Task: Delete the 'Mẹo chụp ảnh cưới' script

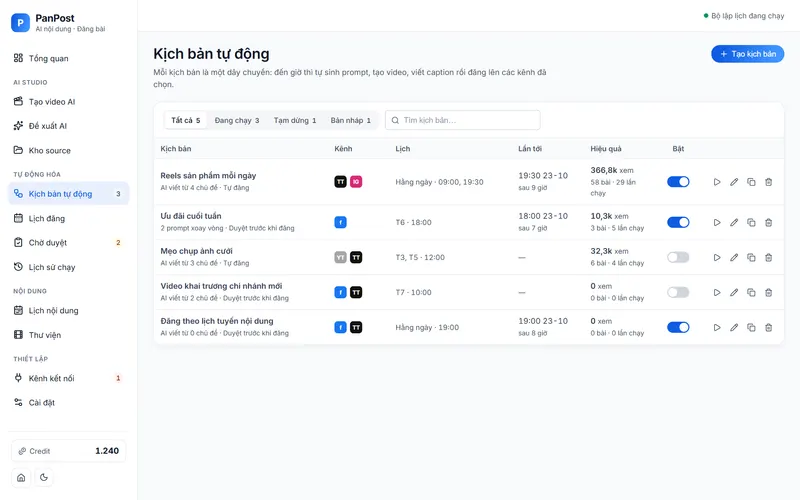Action: click(768, 258)
